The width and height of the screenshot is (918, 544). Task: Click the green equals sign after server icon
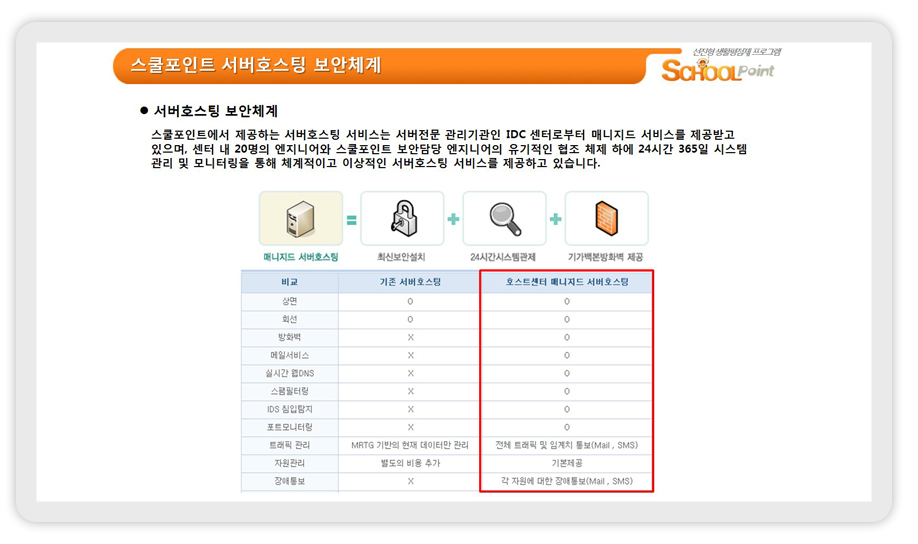(x=352, y=220)
